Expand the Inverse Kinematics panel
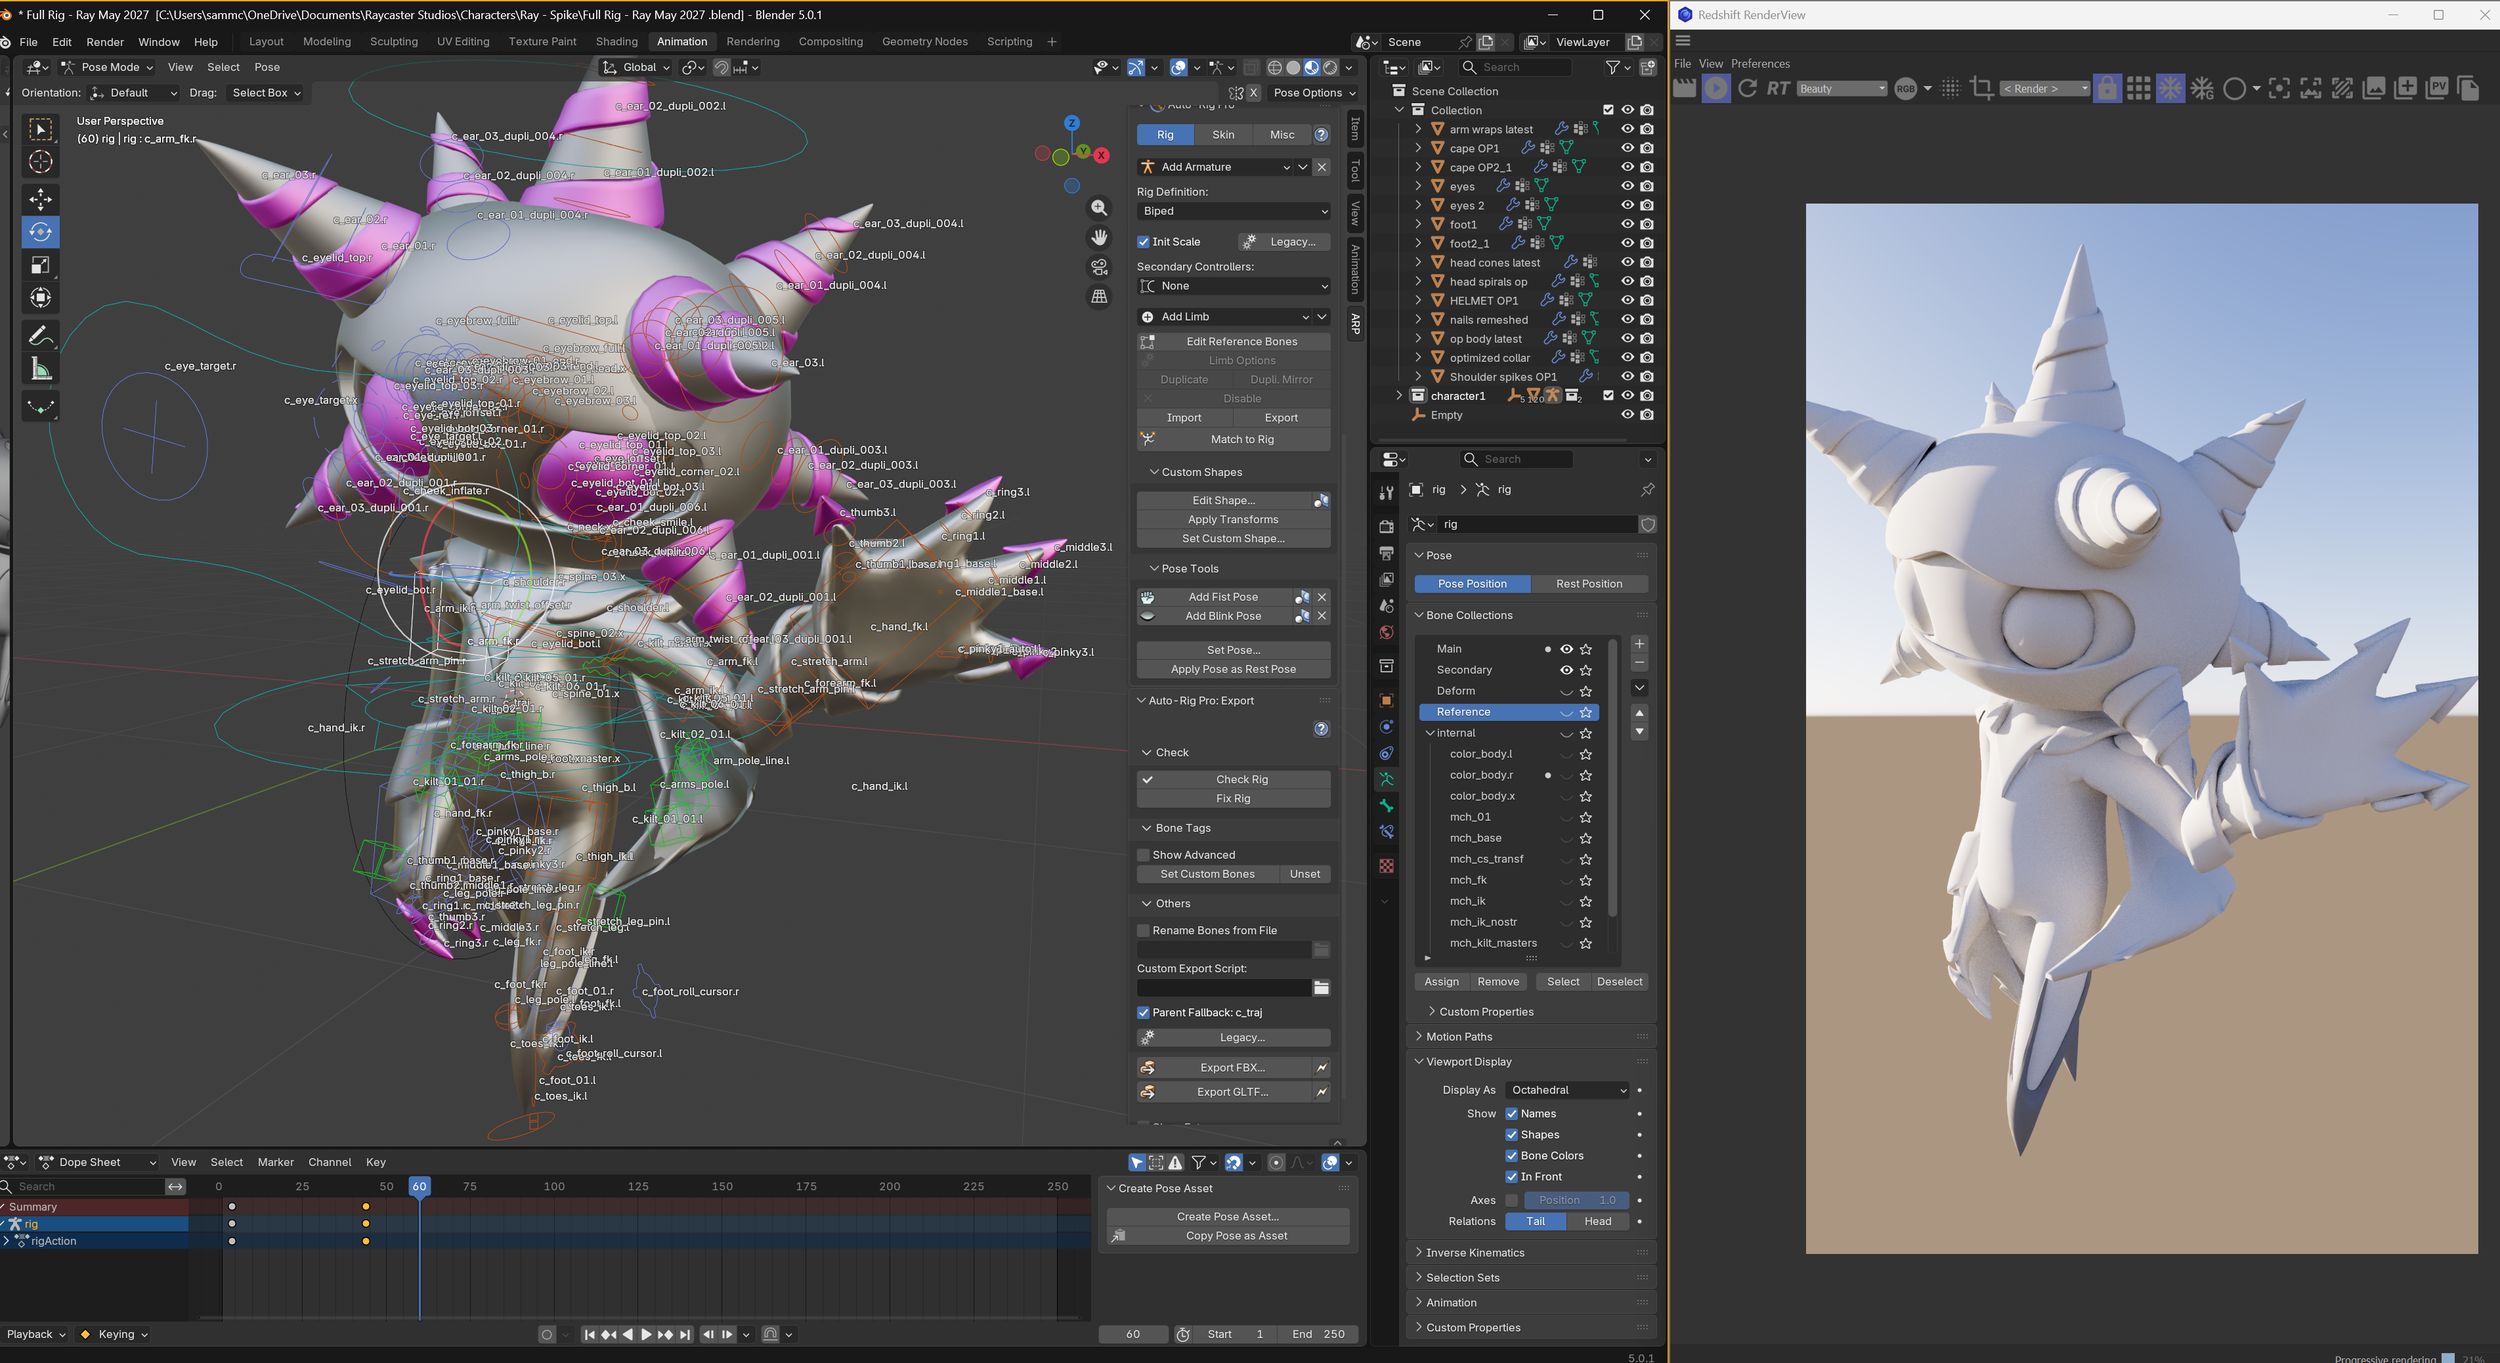 tap(1475, 1253)
